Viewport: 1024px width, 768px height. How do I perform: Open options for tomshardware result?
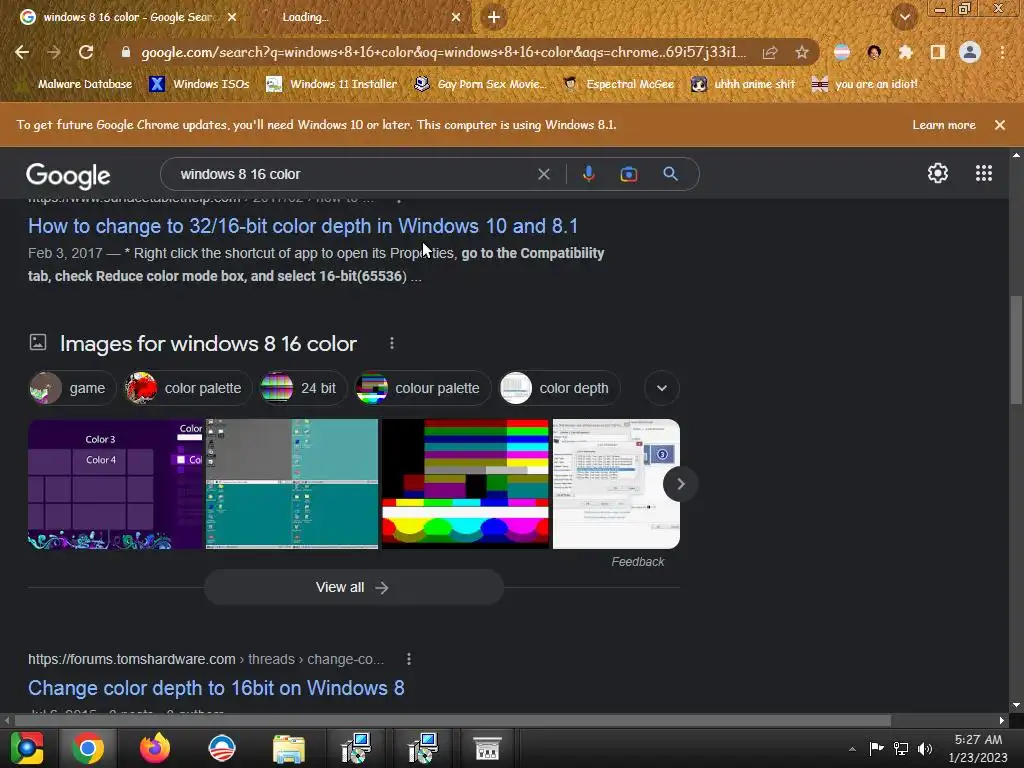point(409,659)
